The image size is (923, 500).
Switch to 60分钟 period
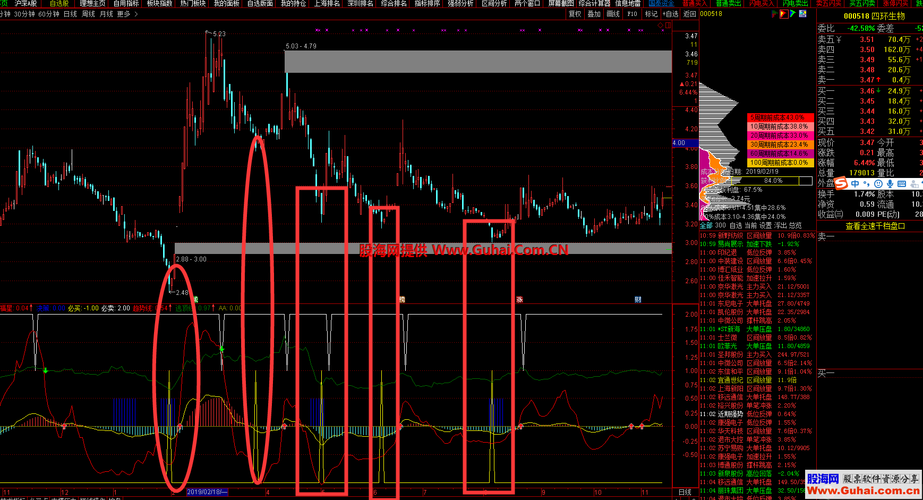click(48, 14)
